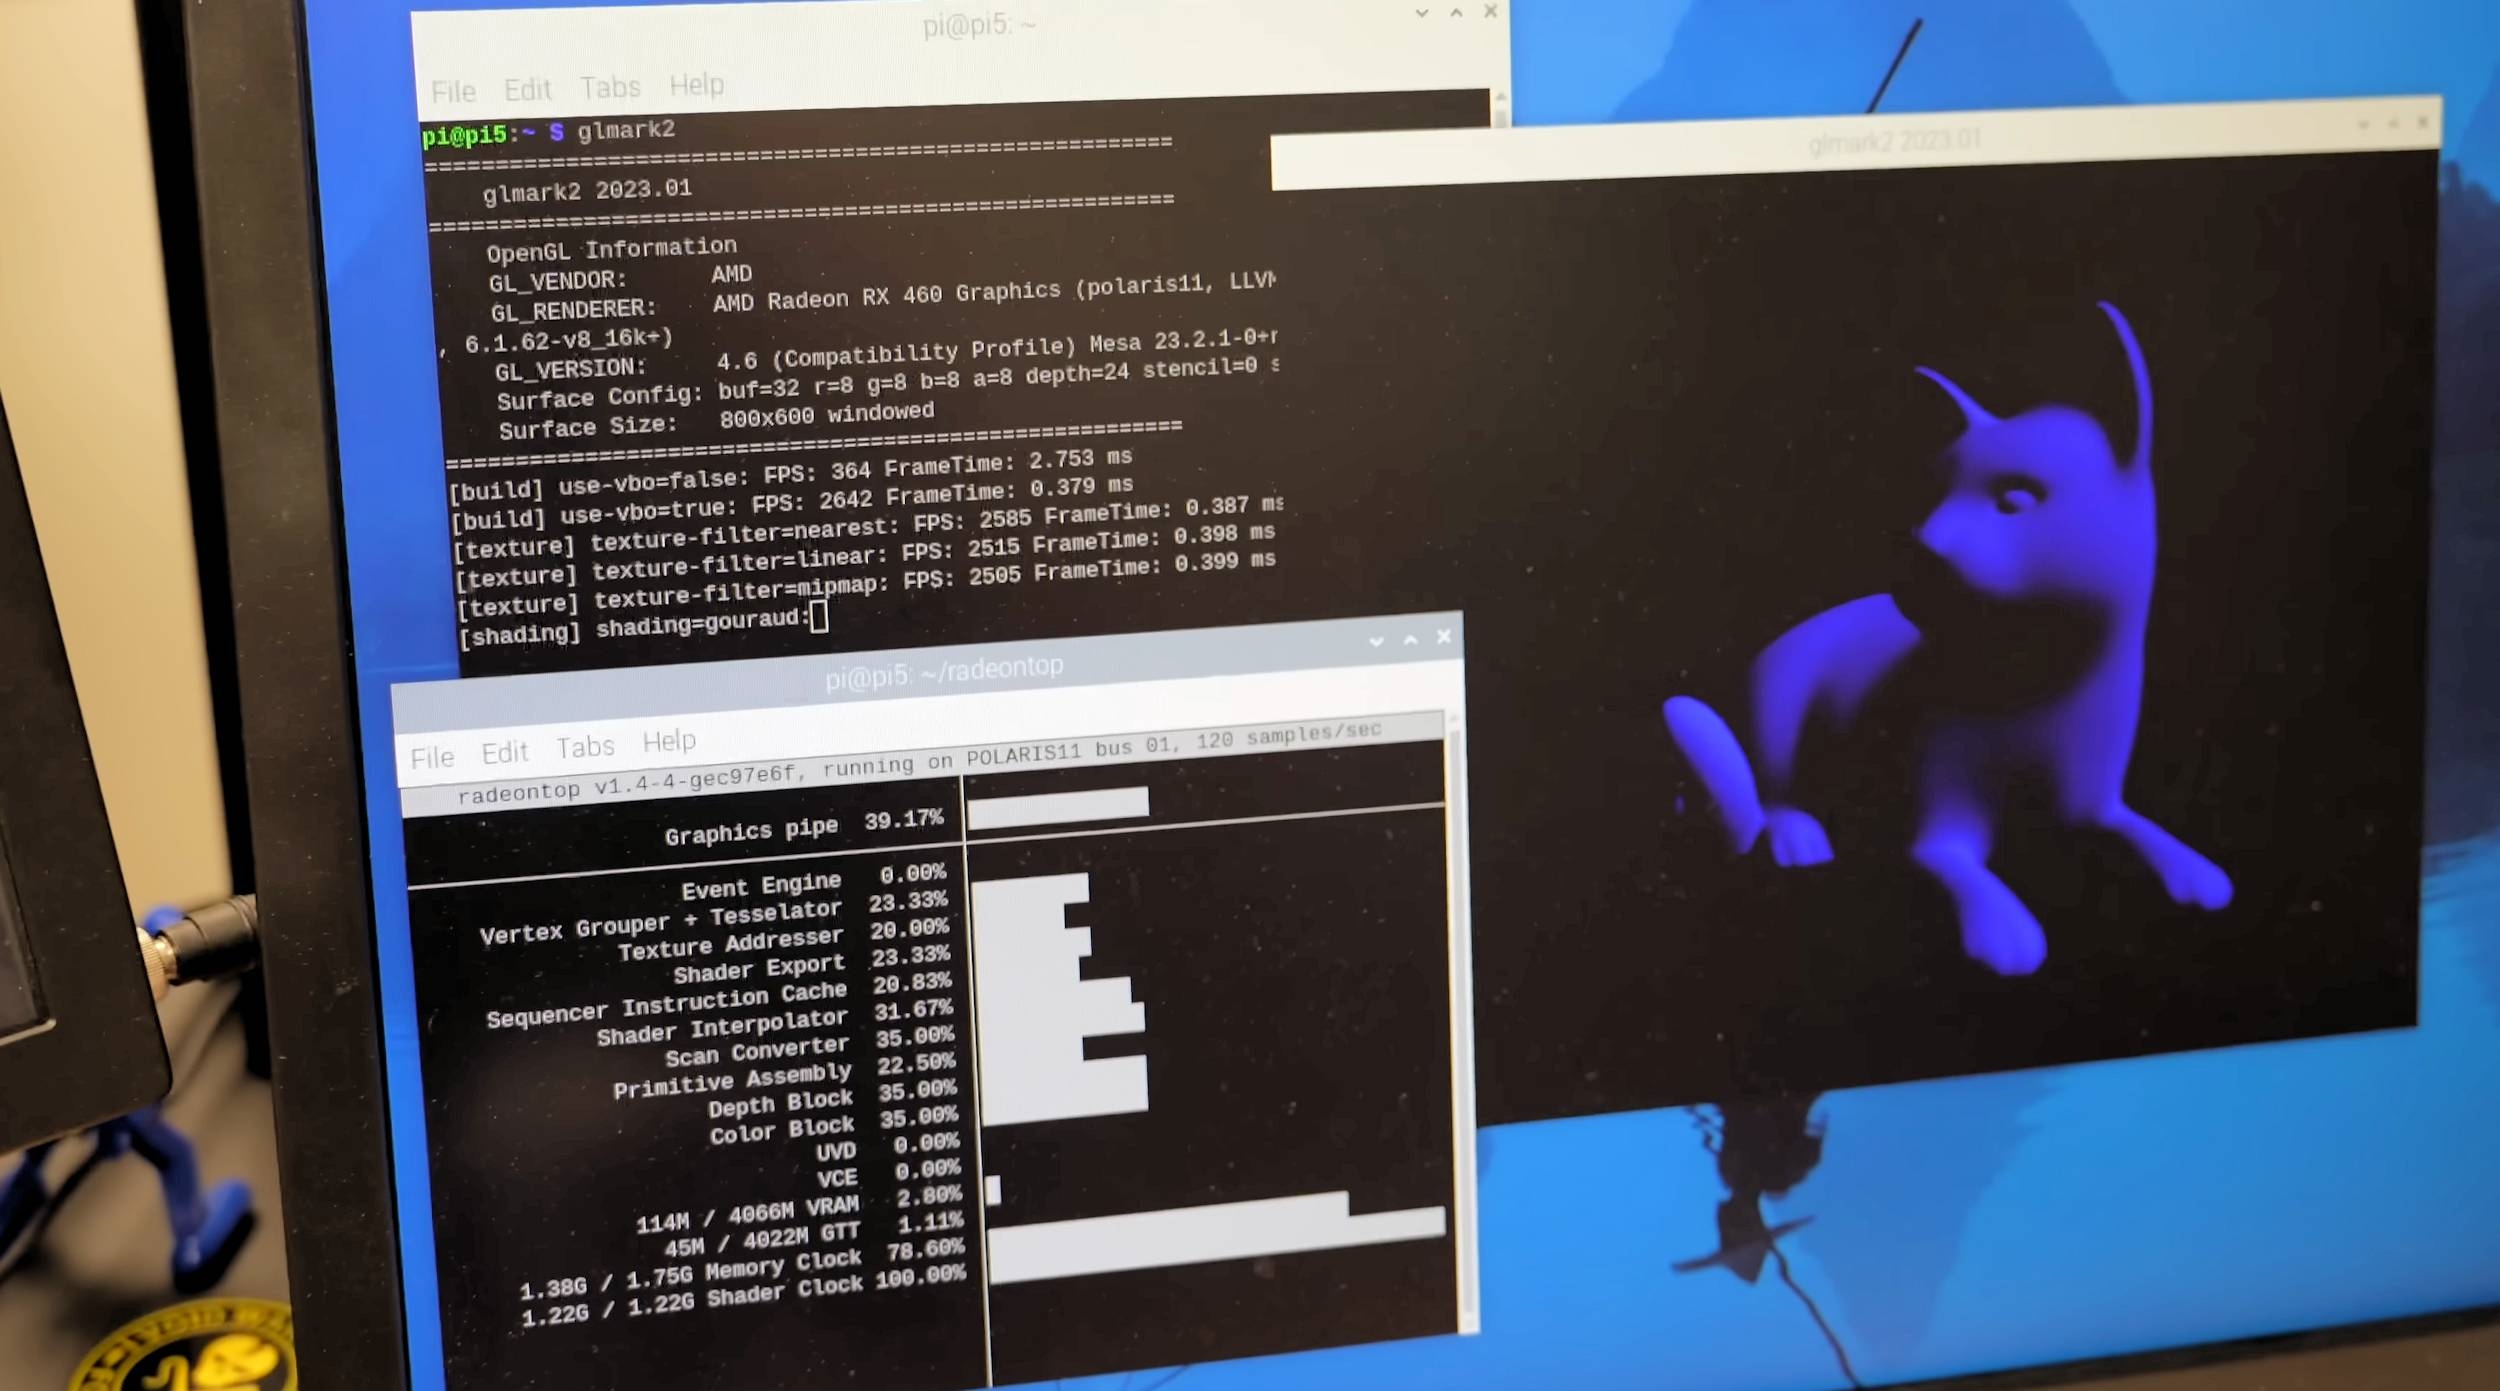Open Tabs menu in radeontop terminal window
This screenshot has height=1391, width=2500.
point(585,747)
